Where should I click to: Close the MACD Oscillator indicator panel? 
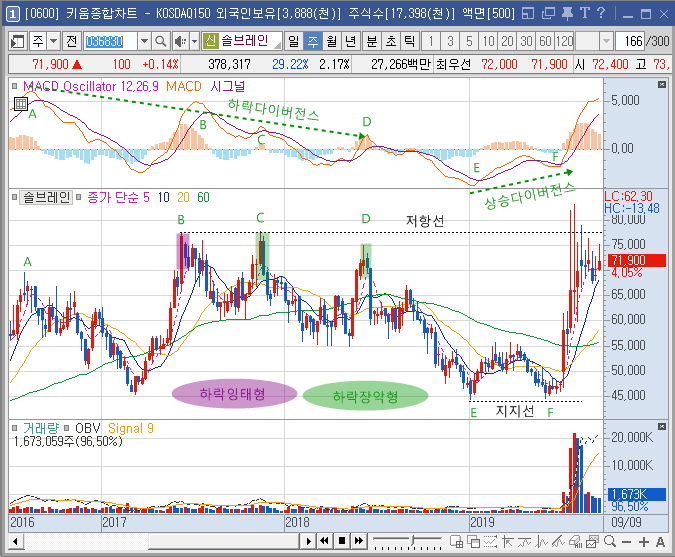pos(662,85)
